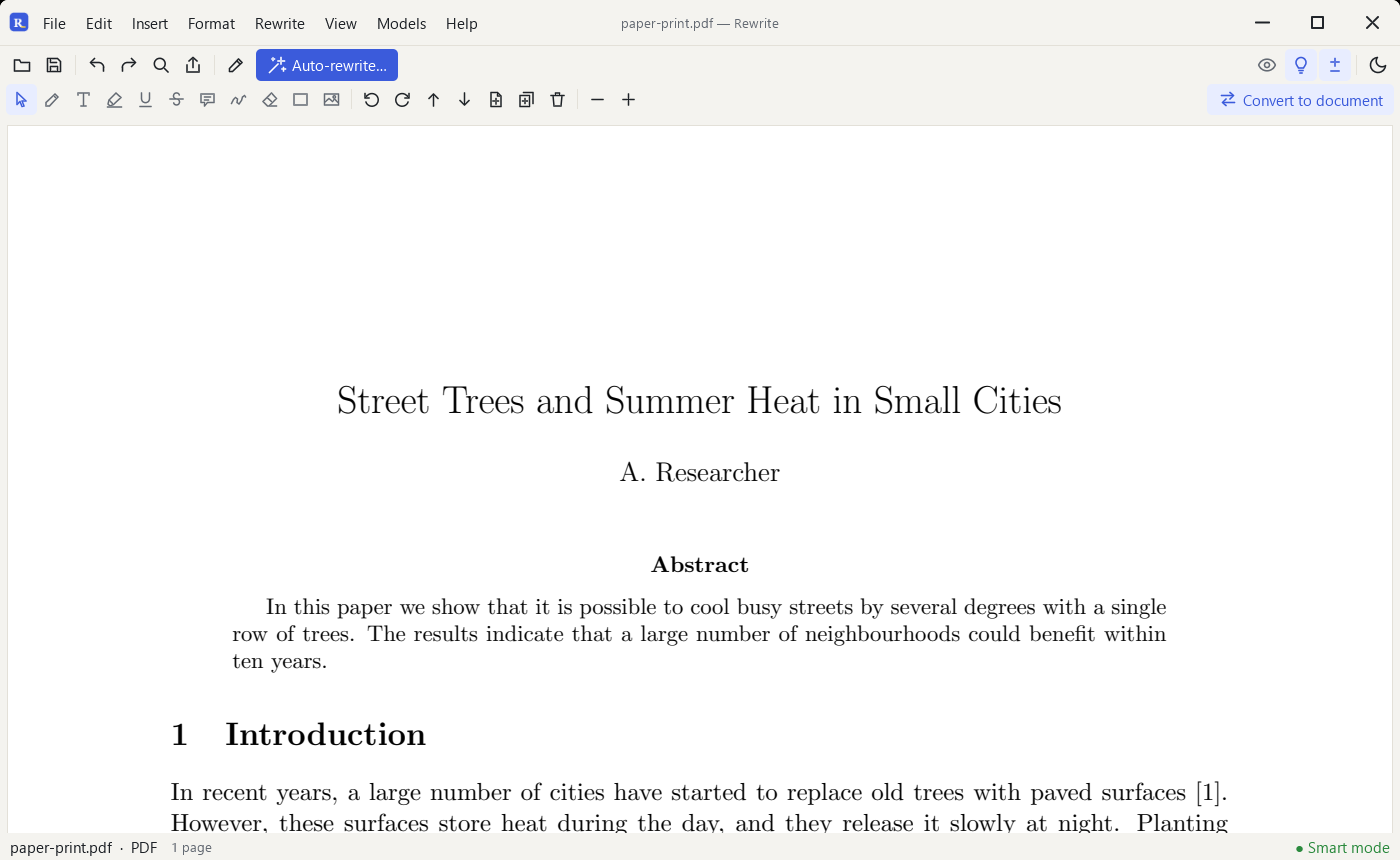The image size is (1400, 860).
Task: Select the pointer selection tool
Action: tap(21, 100)
